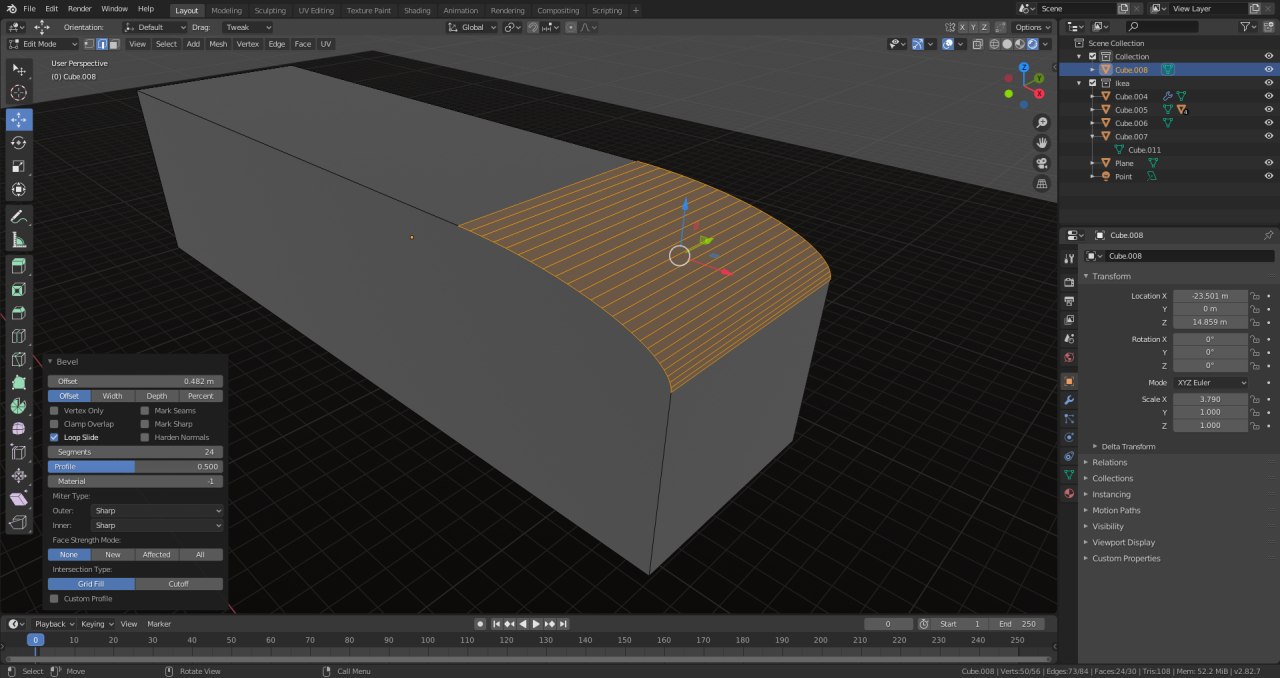Select the Cursor tool in toolbar
The width and height of the screenshot is (1280, 678).
[x=19, y=93]
